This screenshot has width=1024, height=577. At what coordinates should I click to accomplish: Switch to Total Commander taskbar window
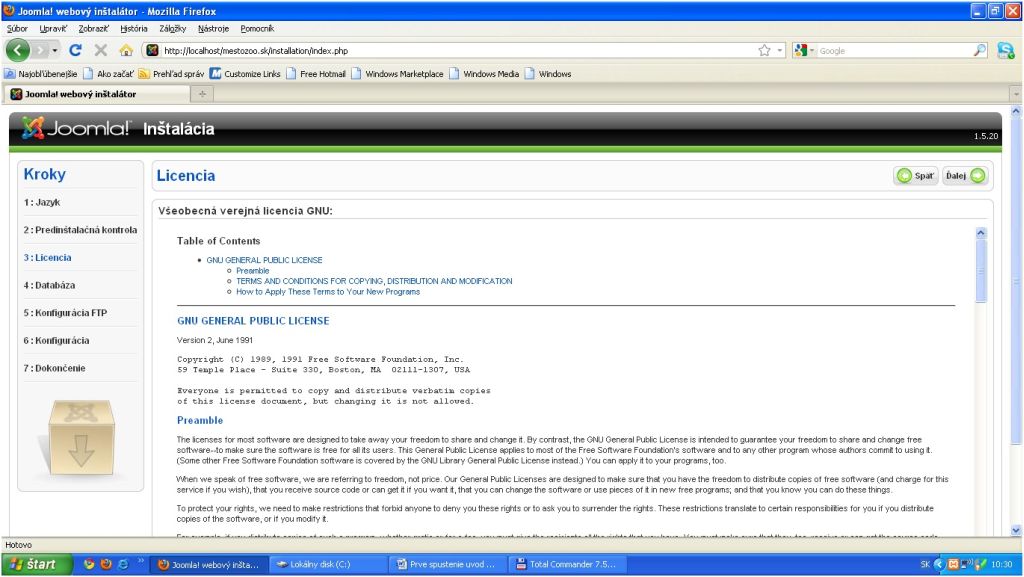coord(568,564)
